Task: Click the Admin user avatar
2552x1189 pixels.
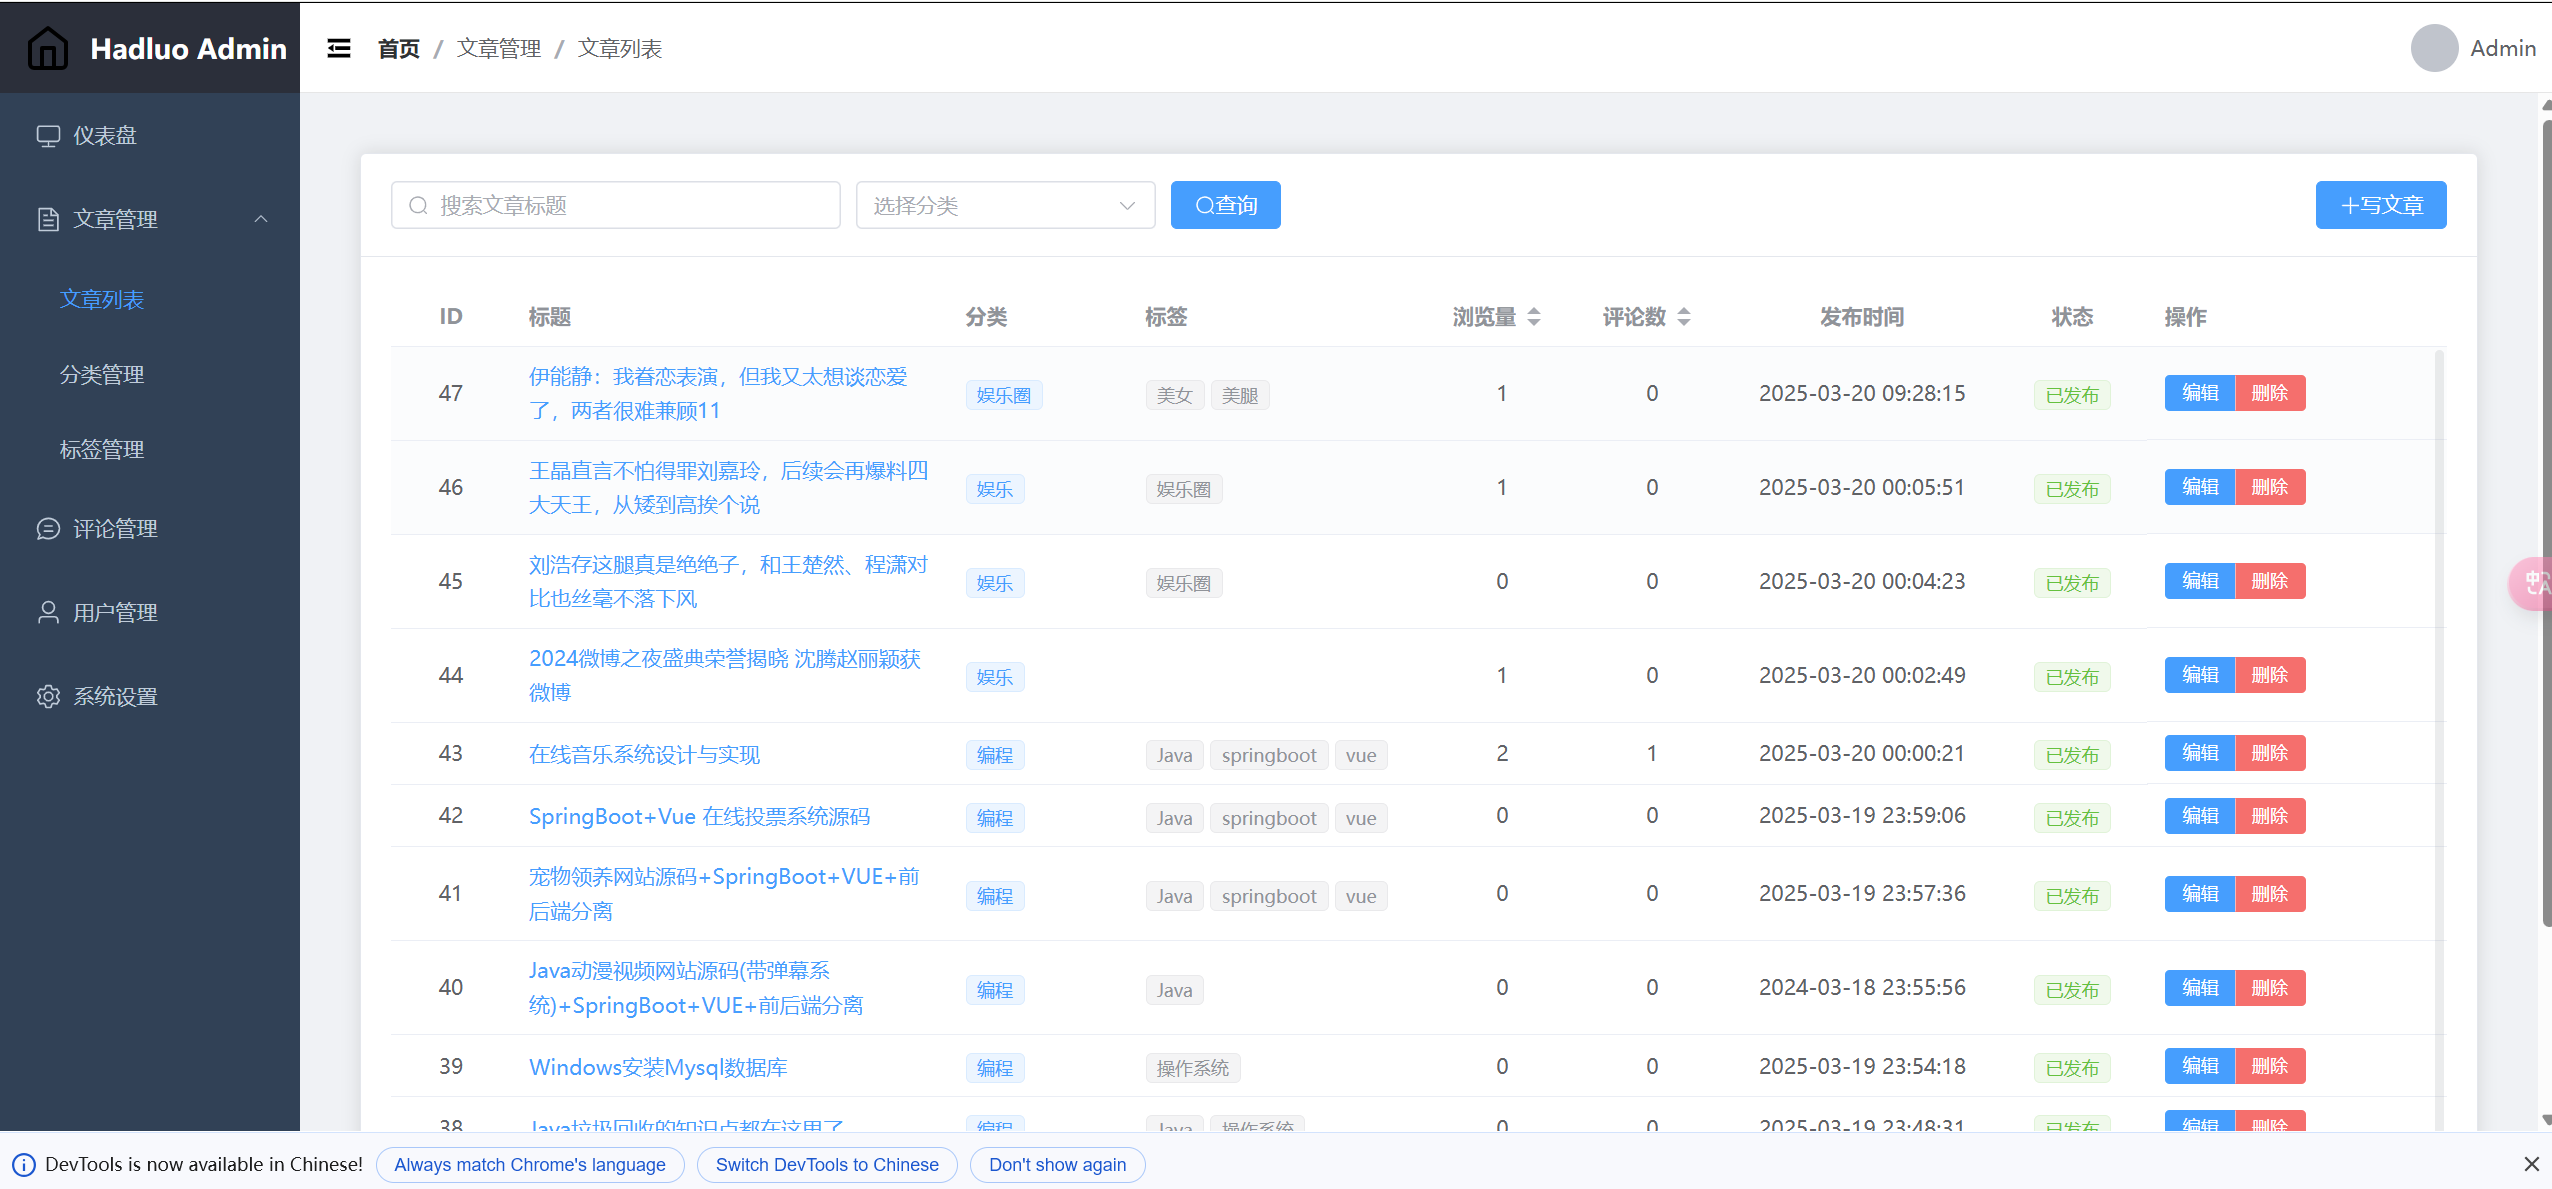Action: click(2434, 48)
